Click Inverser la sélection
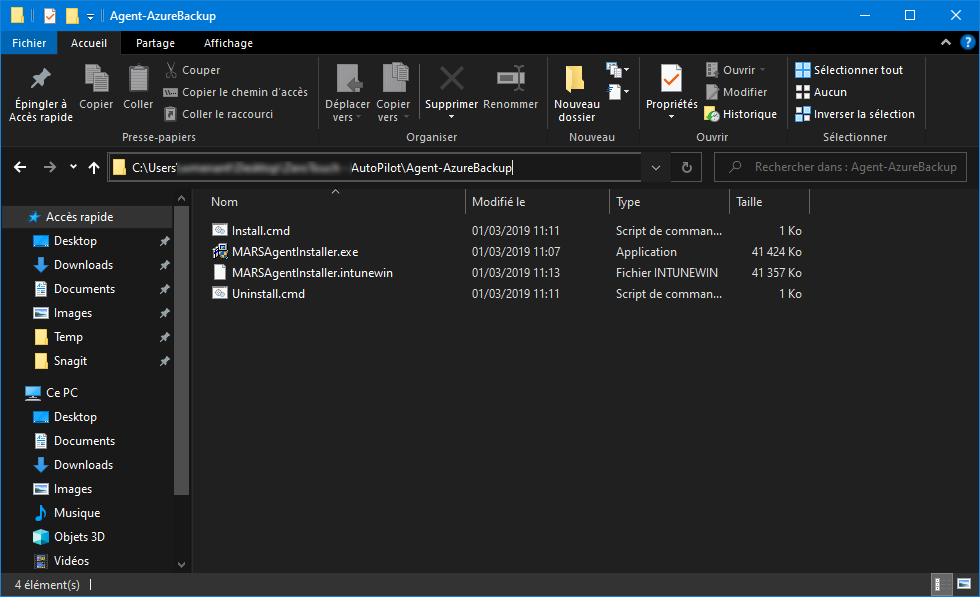Image resolution: width=980 pixels, height=597 pixels. (855, 114)
